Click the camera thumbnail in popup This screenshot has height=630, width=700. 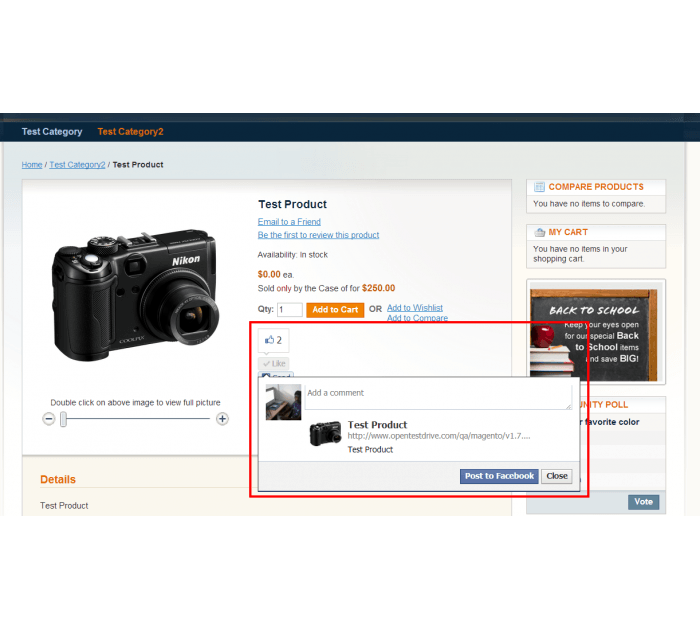(x=325, y=434)
